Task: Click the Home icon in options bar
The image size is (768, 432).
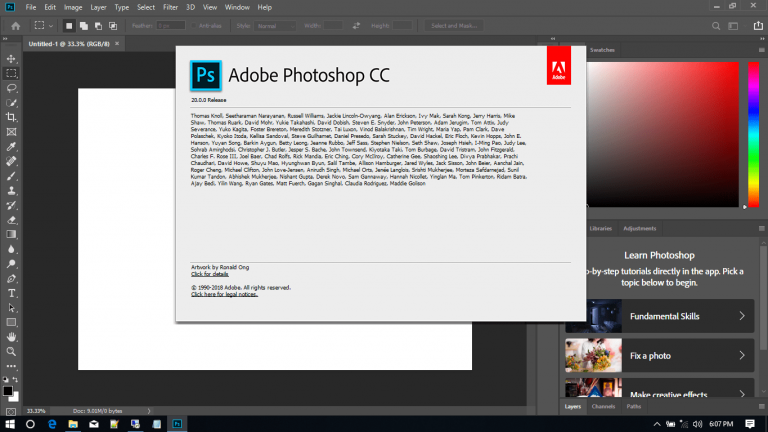Action: [x=16, y=26]
